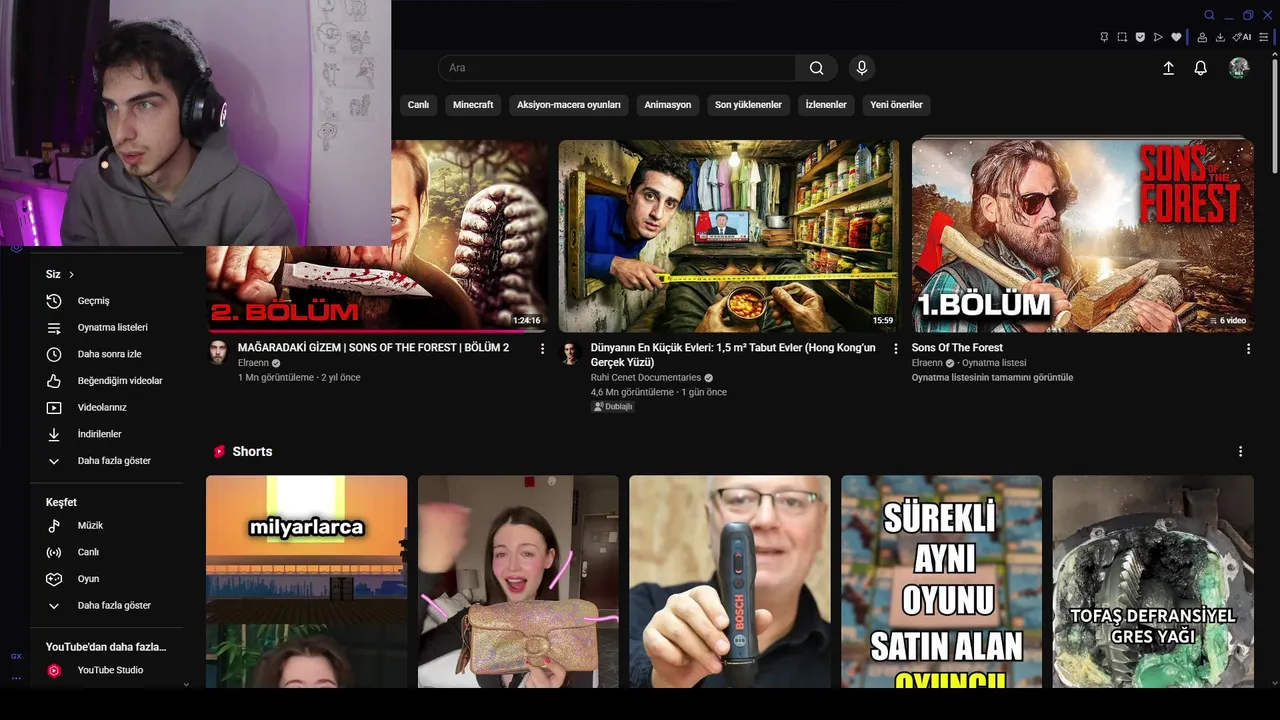Open the Dünyanın En Küçük Evleri title

click(733, 355)
